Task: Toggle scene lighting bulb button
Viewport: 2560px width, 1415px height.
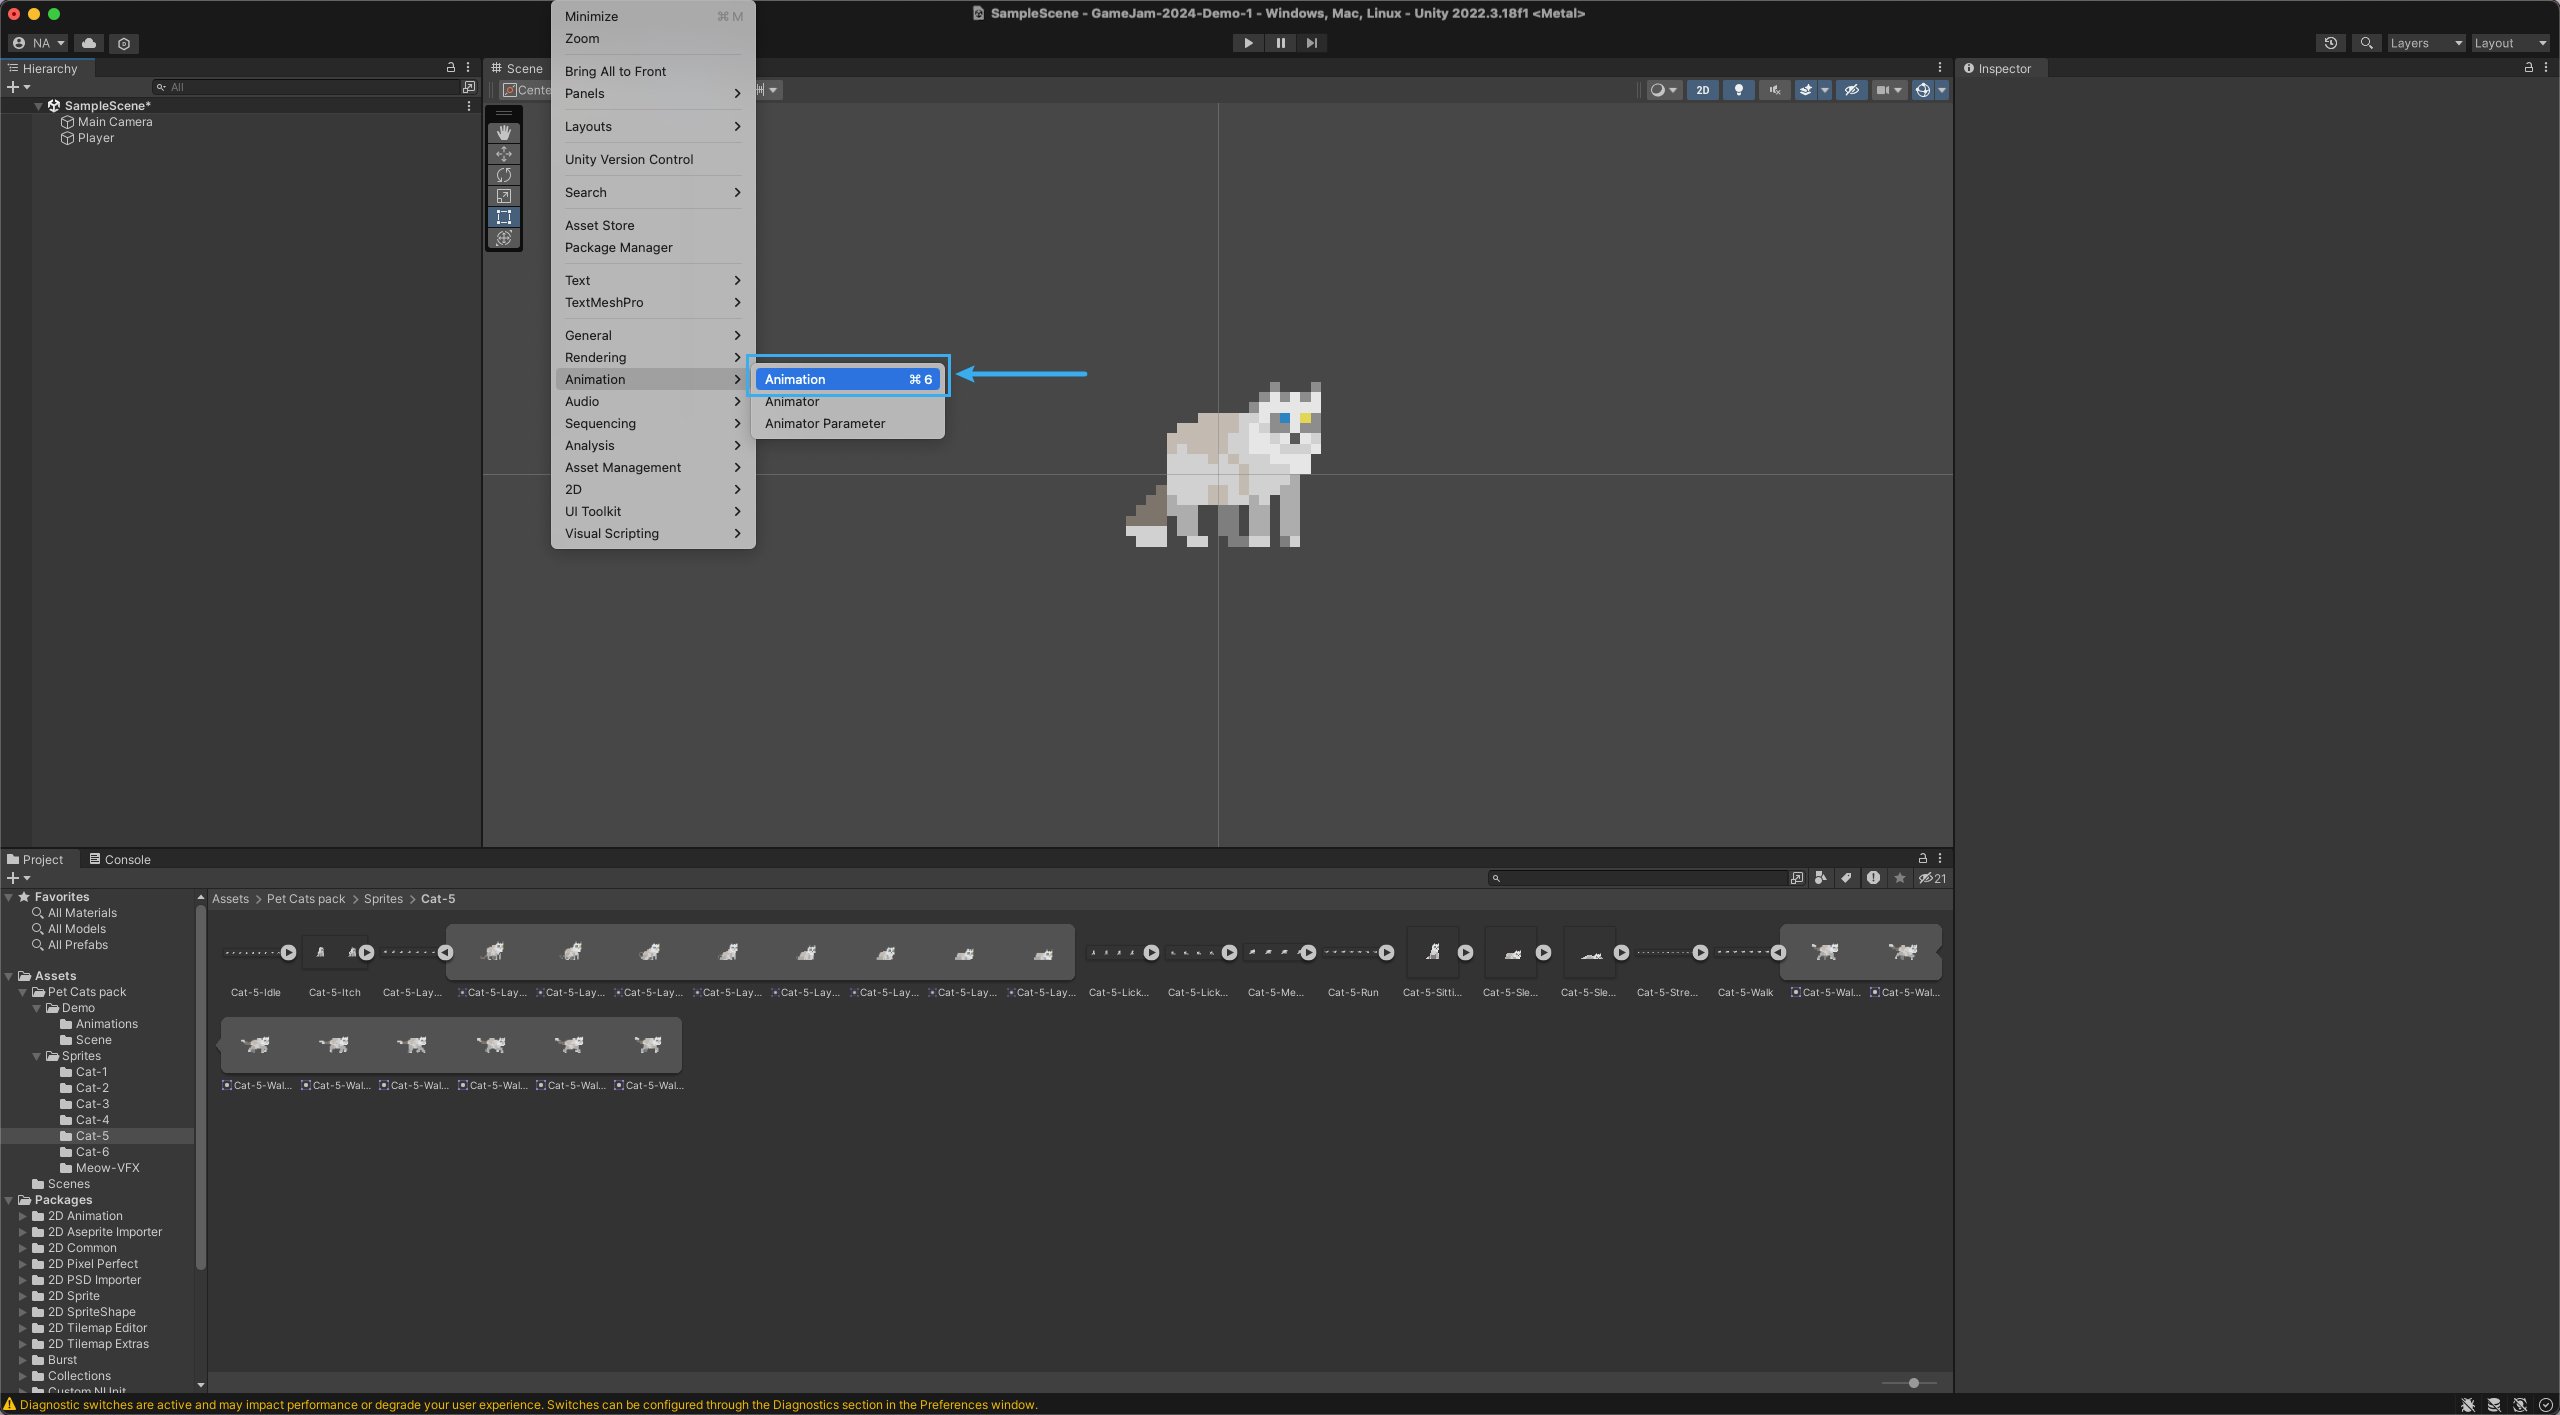Action: [x=1738, y=90]
